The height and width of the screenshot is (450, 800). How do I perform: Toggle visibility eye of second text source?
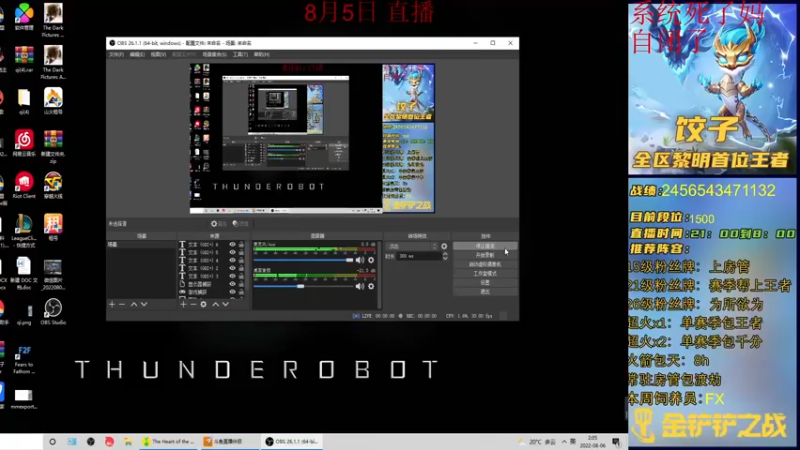tap(233, 253)
